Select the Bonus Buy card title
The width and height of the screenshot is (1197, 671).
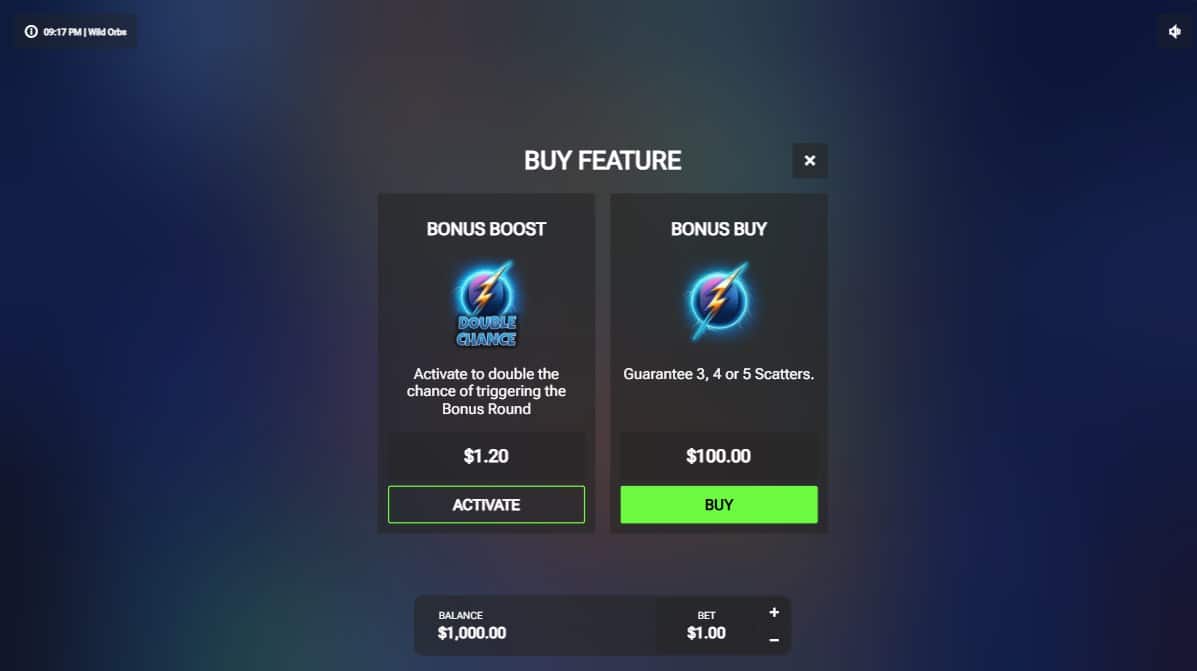718,229
